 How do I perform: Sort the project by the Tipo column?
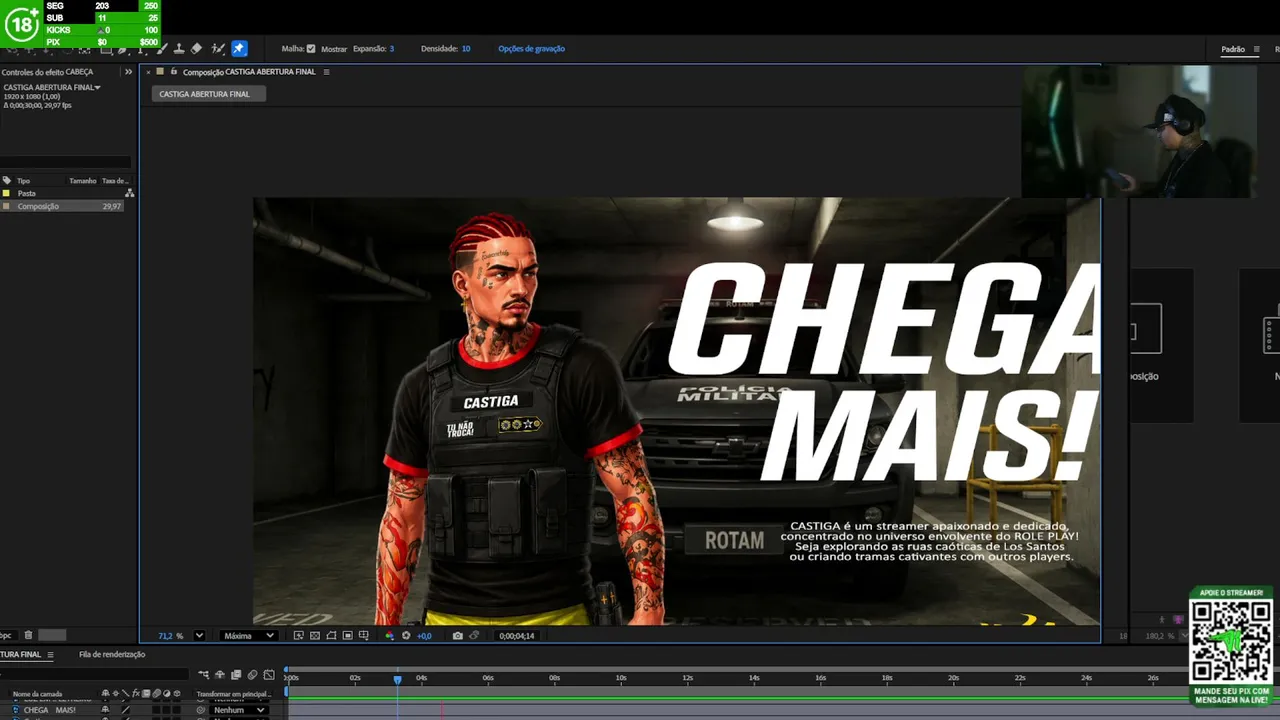coord(24,181)
